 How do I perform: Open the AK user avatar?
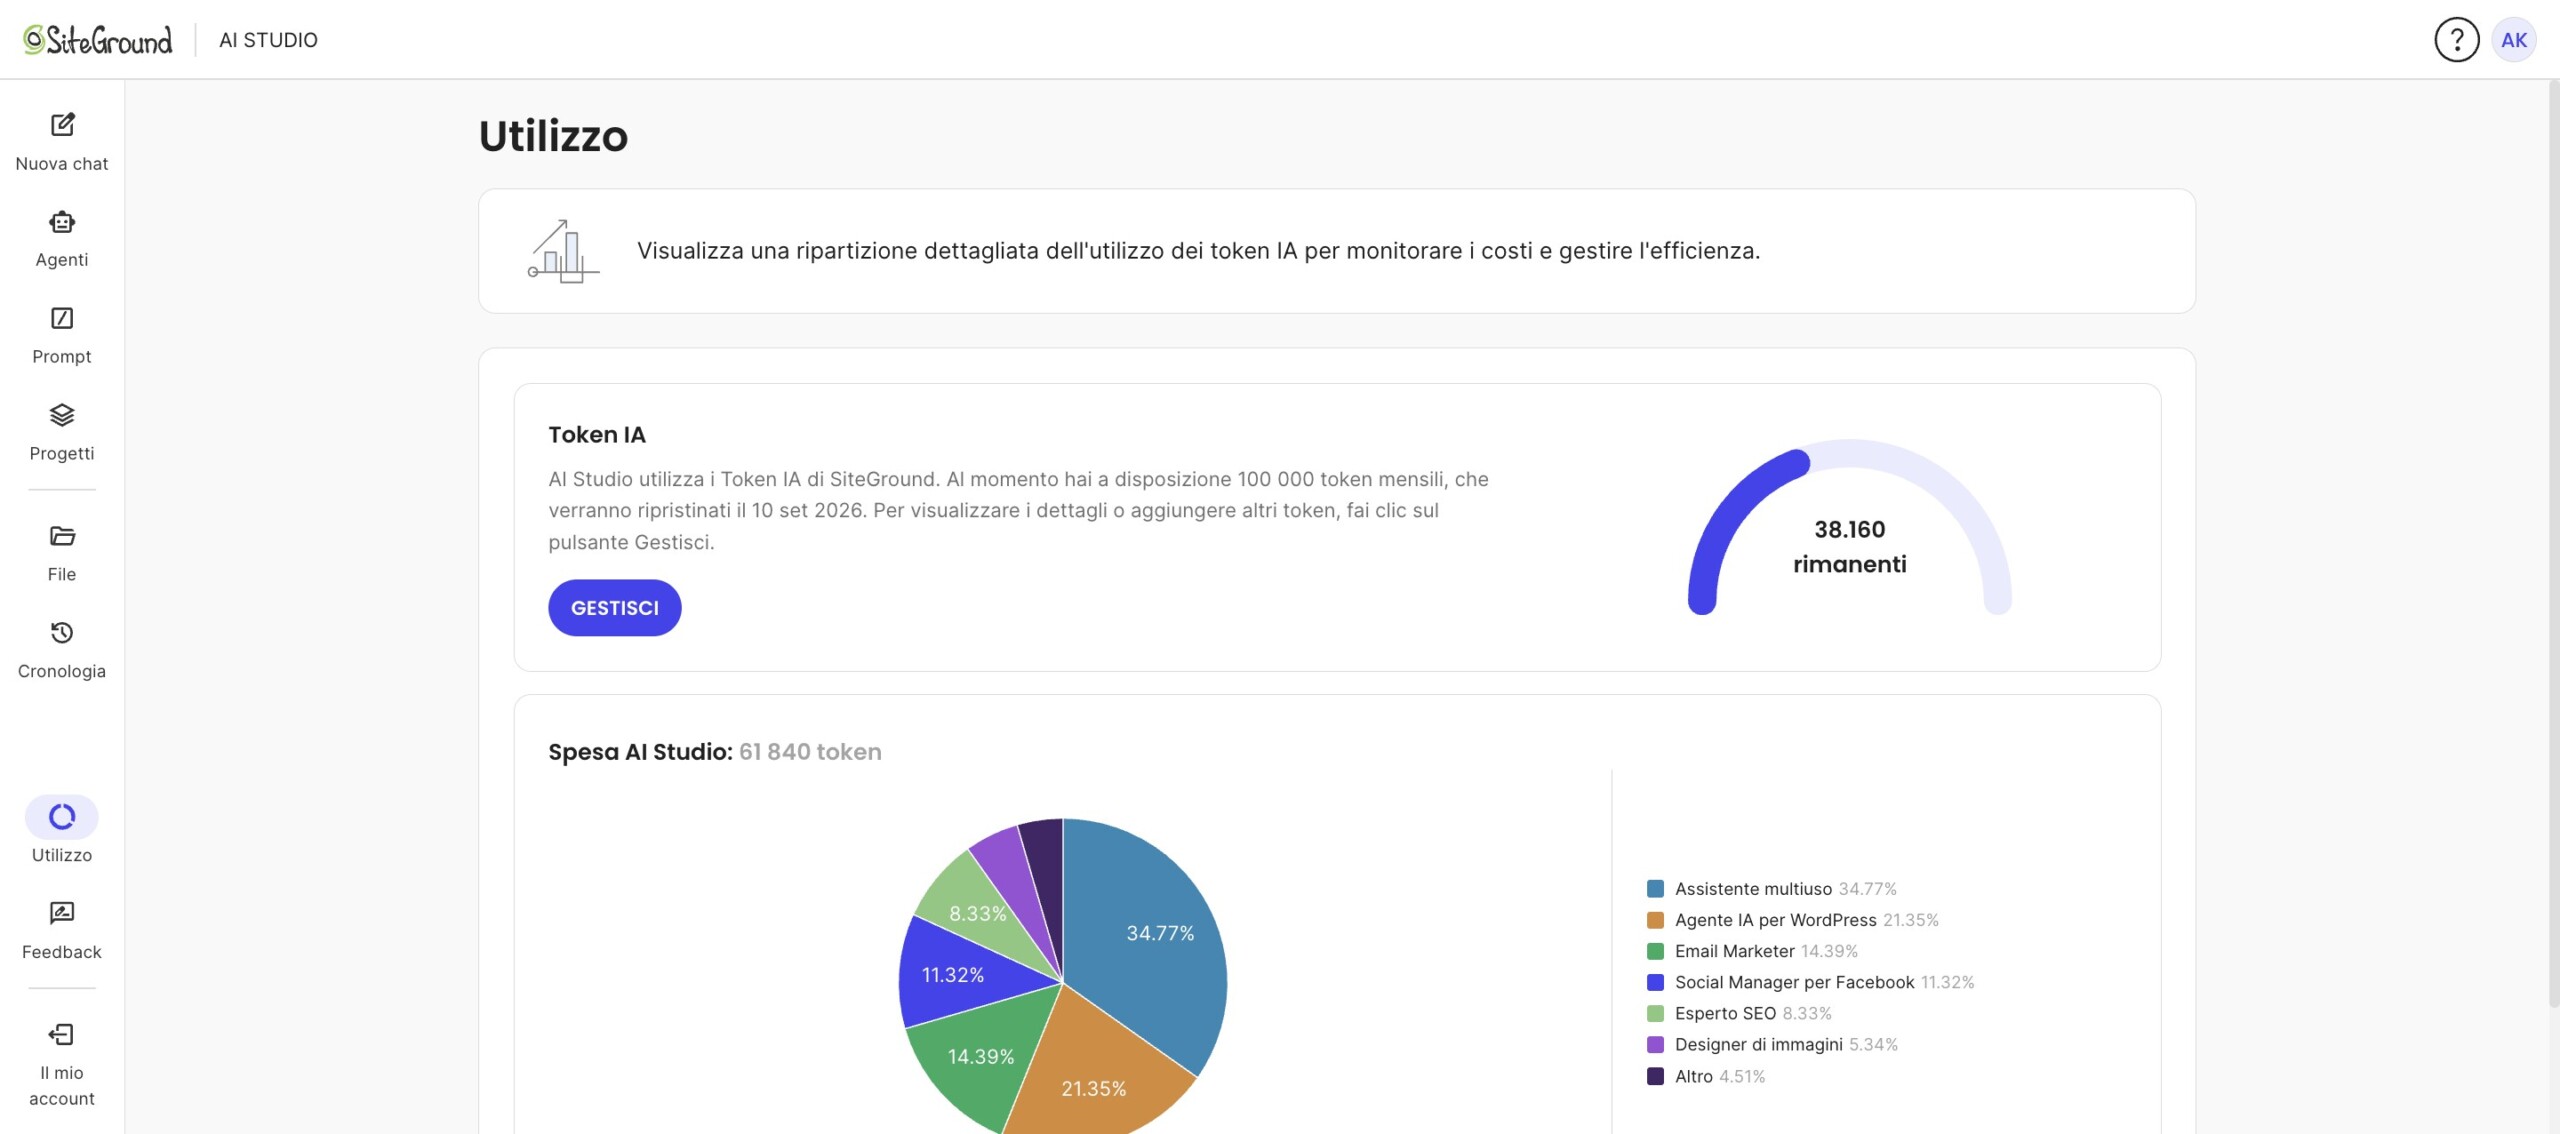(x=2514, y=40)
